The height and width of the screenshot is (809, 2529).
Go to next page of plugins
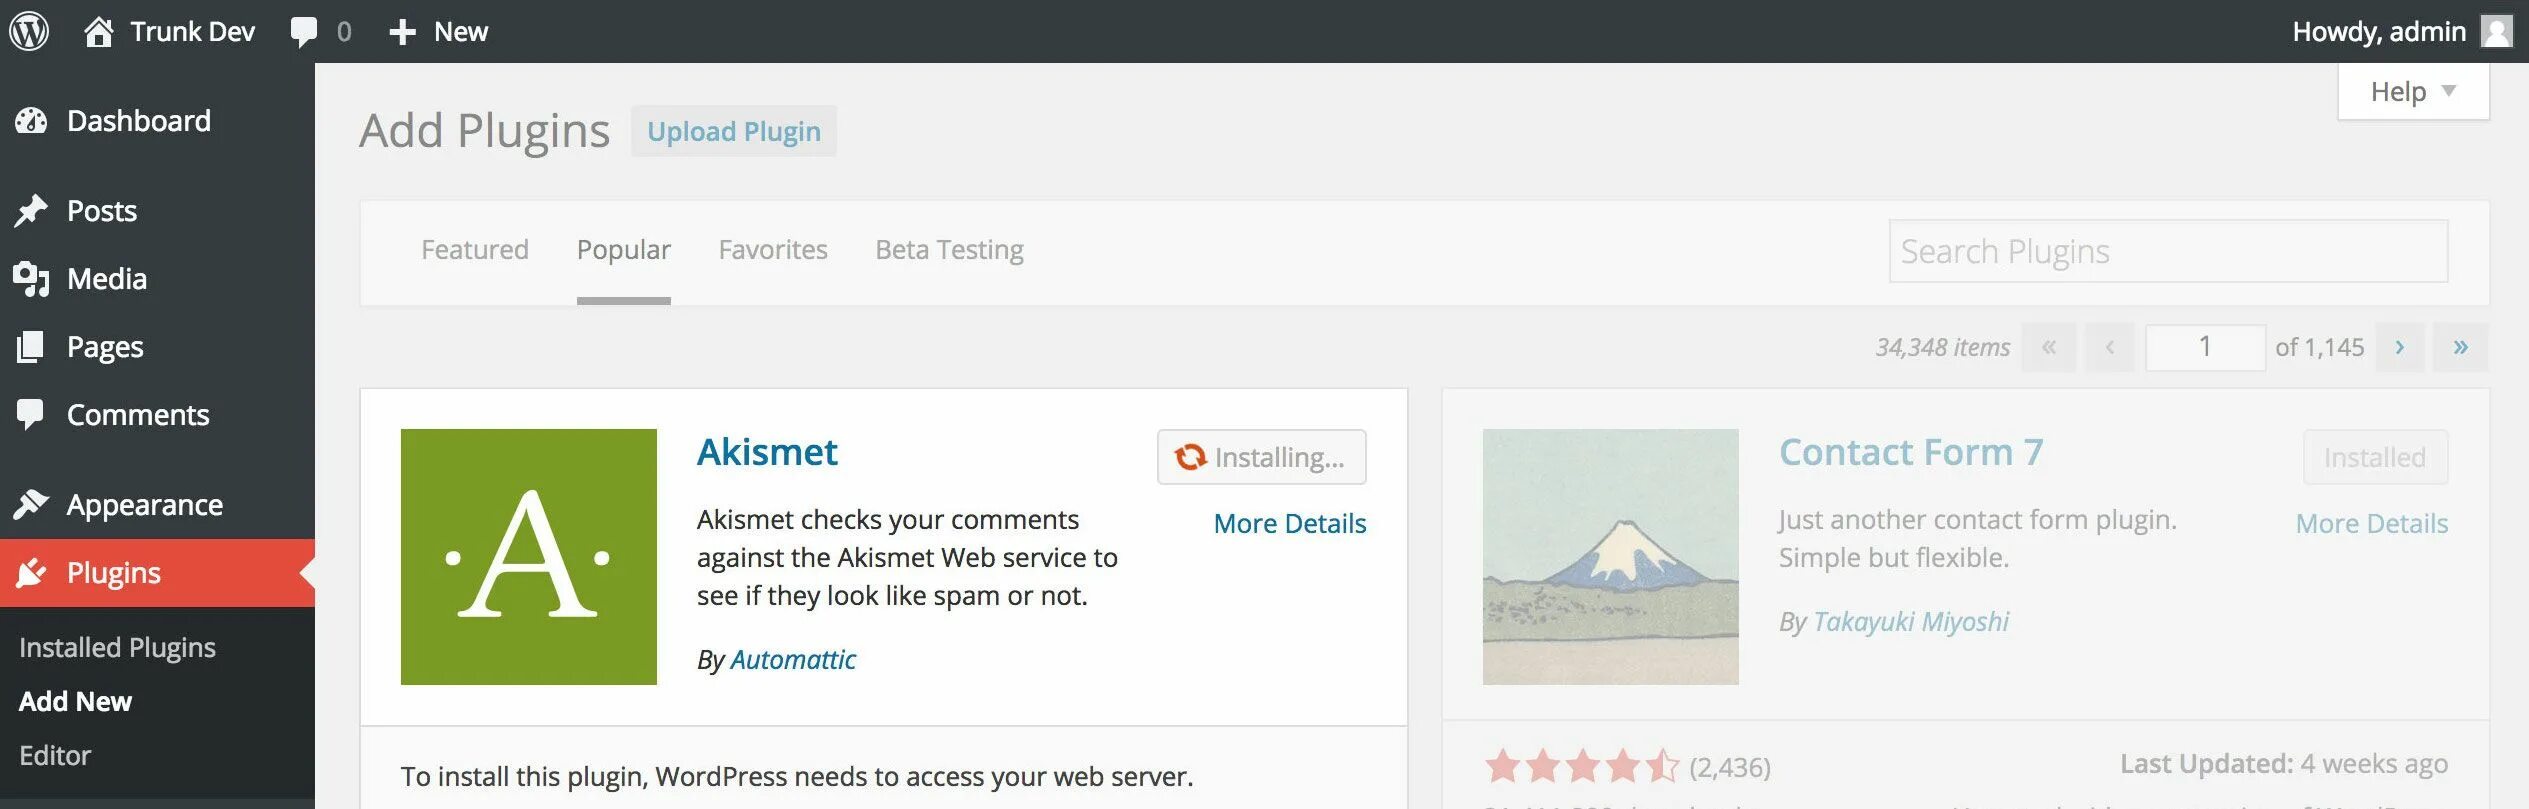(x=2400, y=347)
